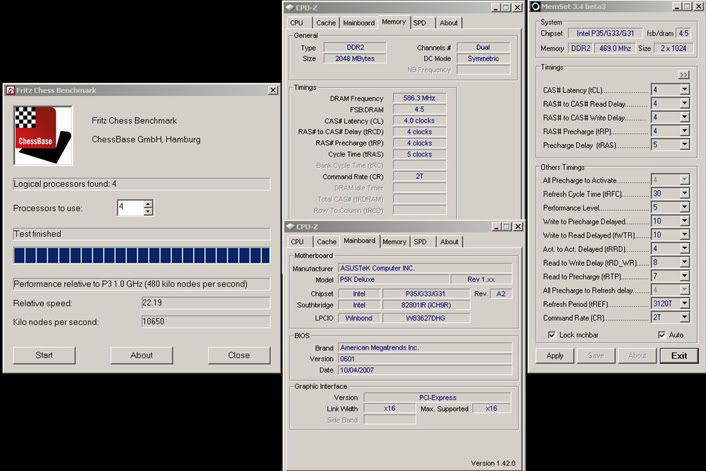Open the Refresh Cycle Time (tRFC) dropdown

click(x=684, y=193)
